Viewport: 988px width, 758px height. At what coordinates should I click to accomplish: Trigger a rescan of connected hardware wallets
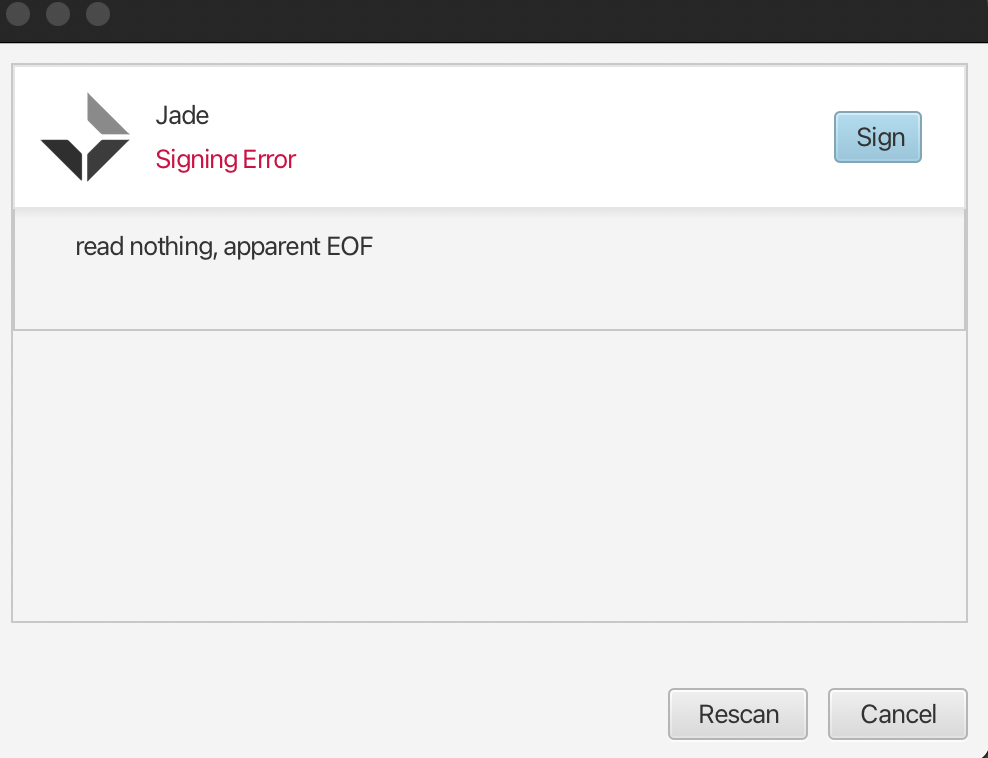(738, 714)
